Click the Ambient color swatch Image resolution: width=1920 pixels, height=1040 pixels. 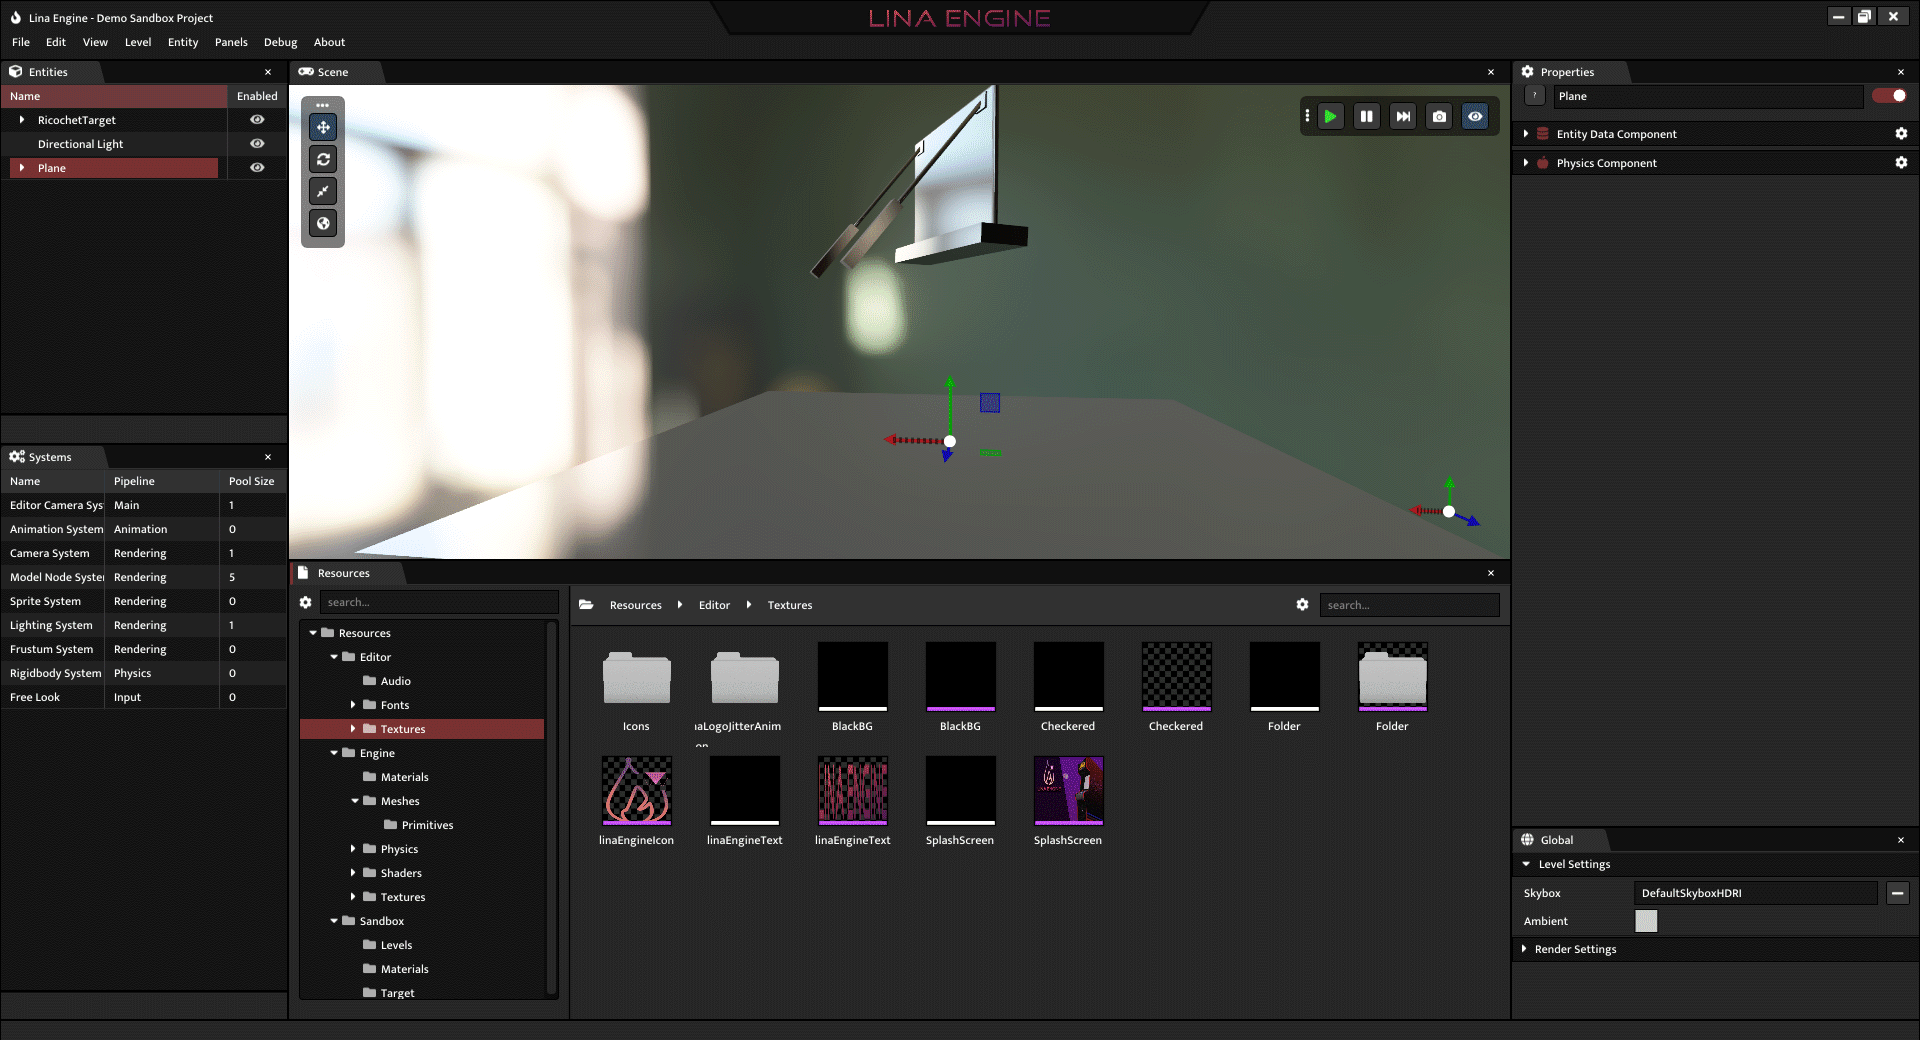(1646, 921)
